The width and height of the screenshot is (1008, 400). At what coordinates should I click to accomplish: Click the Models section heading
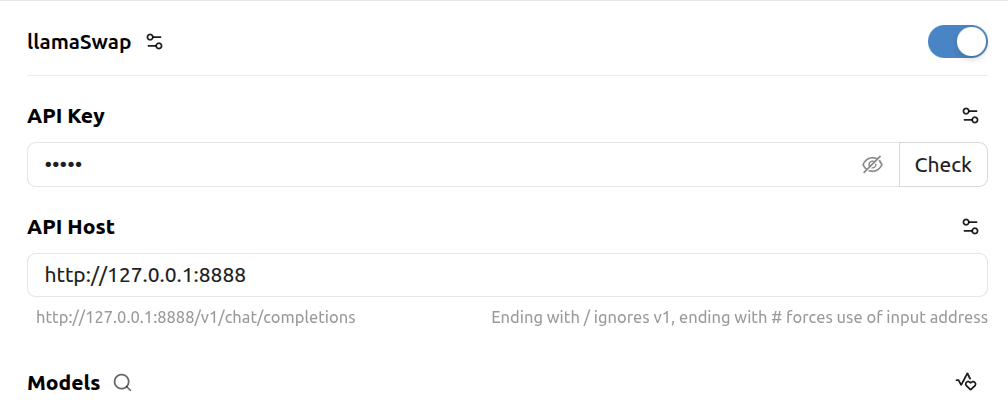coord(64,383)
